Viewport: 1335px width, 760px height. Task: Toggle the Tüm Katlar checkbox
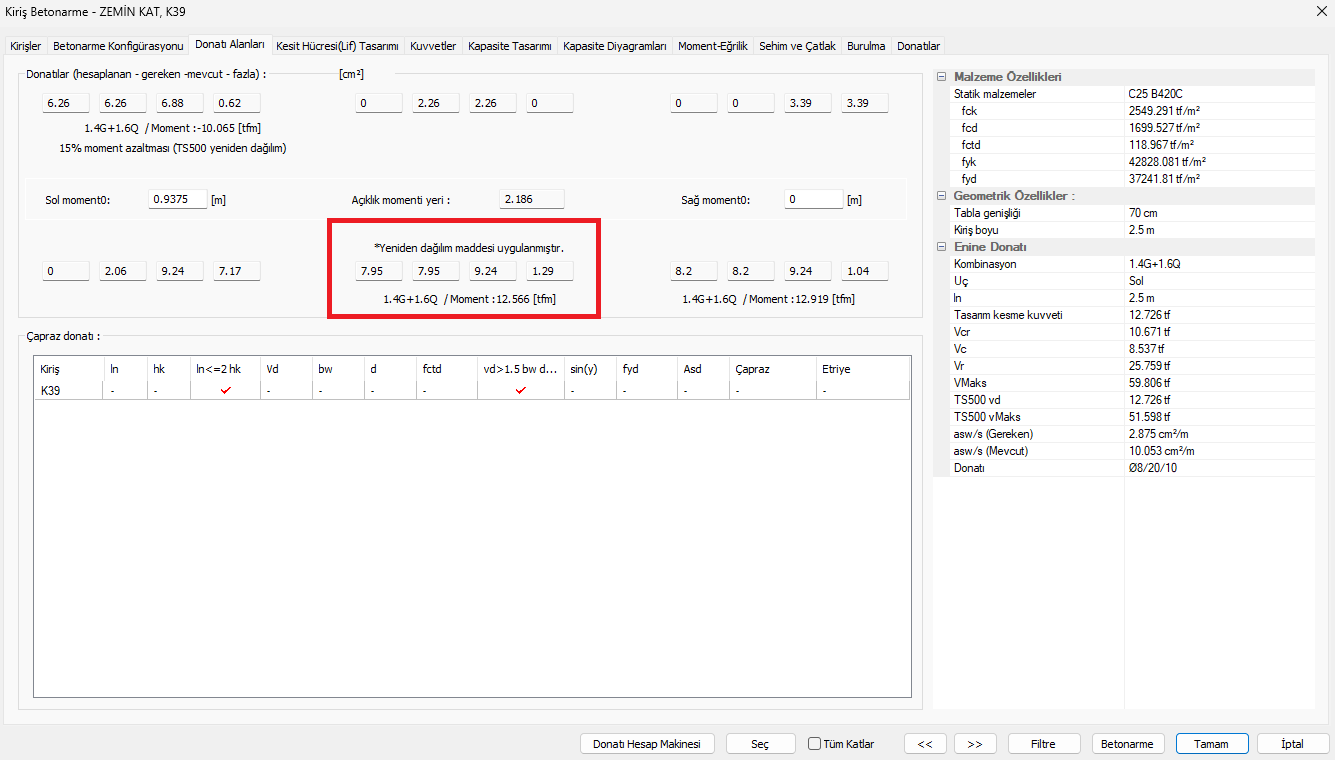815,744
